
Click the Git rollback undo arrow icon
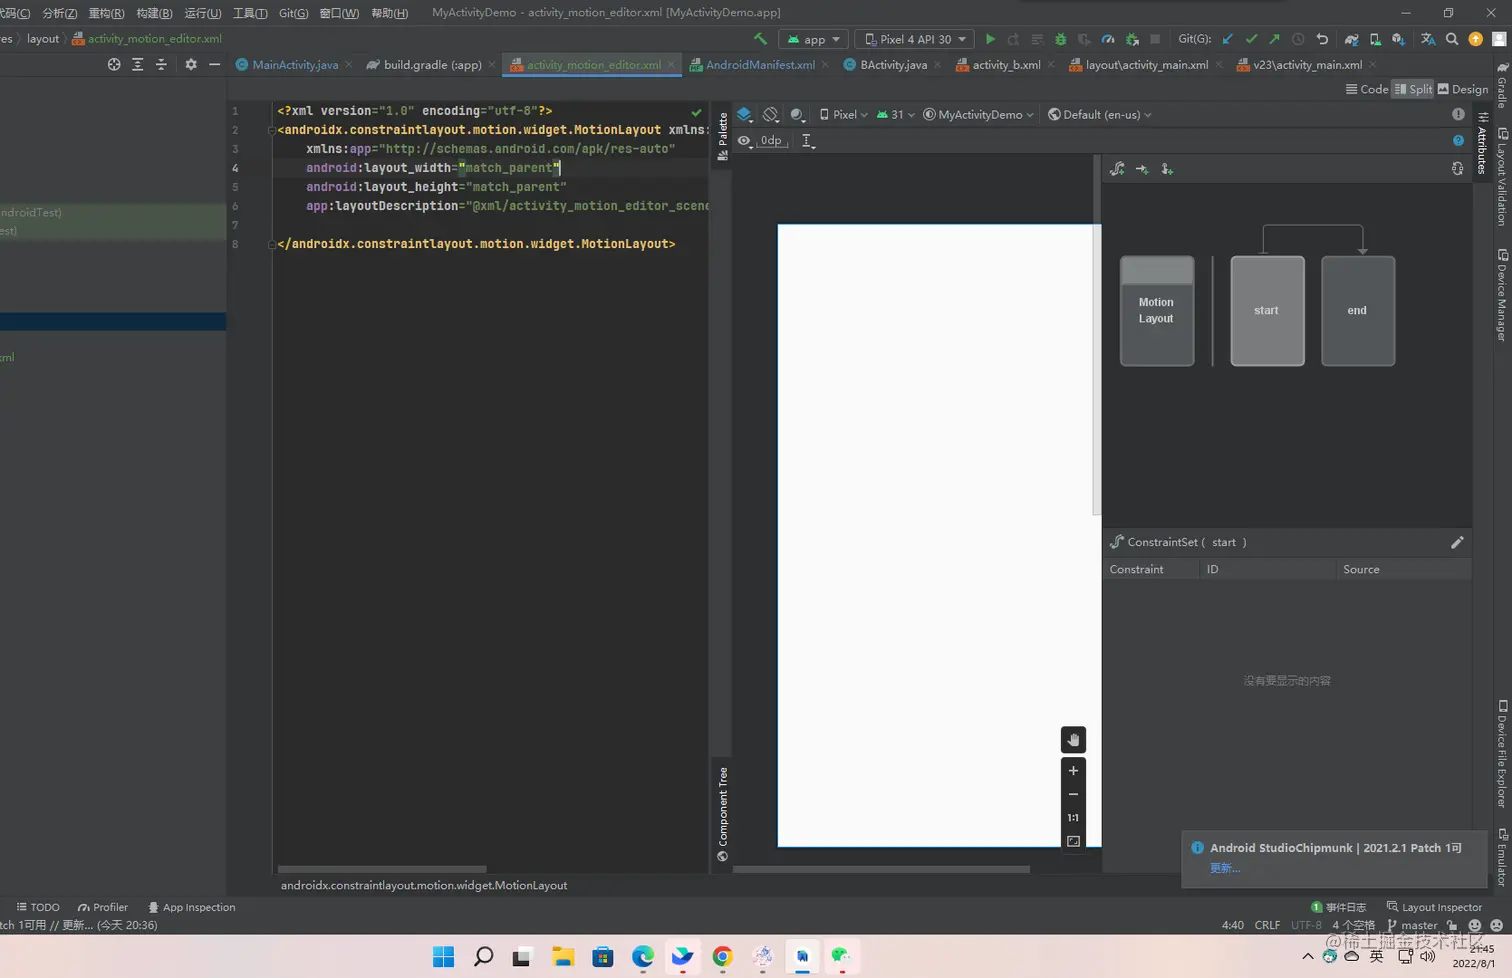pyautogui.click(x=1322, y=39)
